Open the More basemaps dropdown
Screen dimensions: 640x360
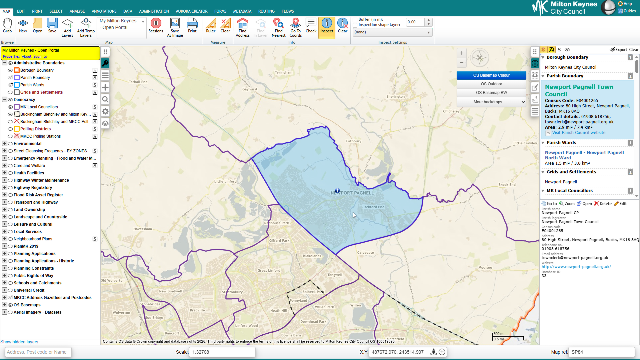pyautogui.click(x=491, y=102)
